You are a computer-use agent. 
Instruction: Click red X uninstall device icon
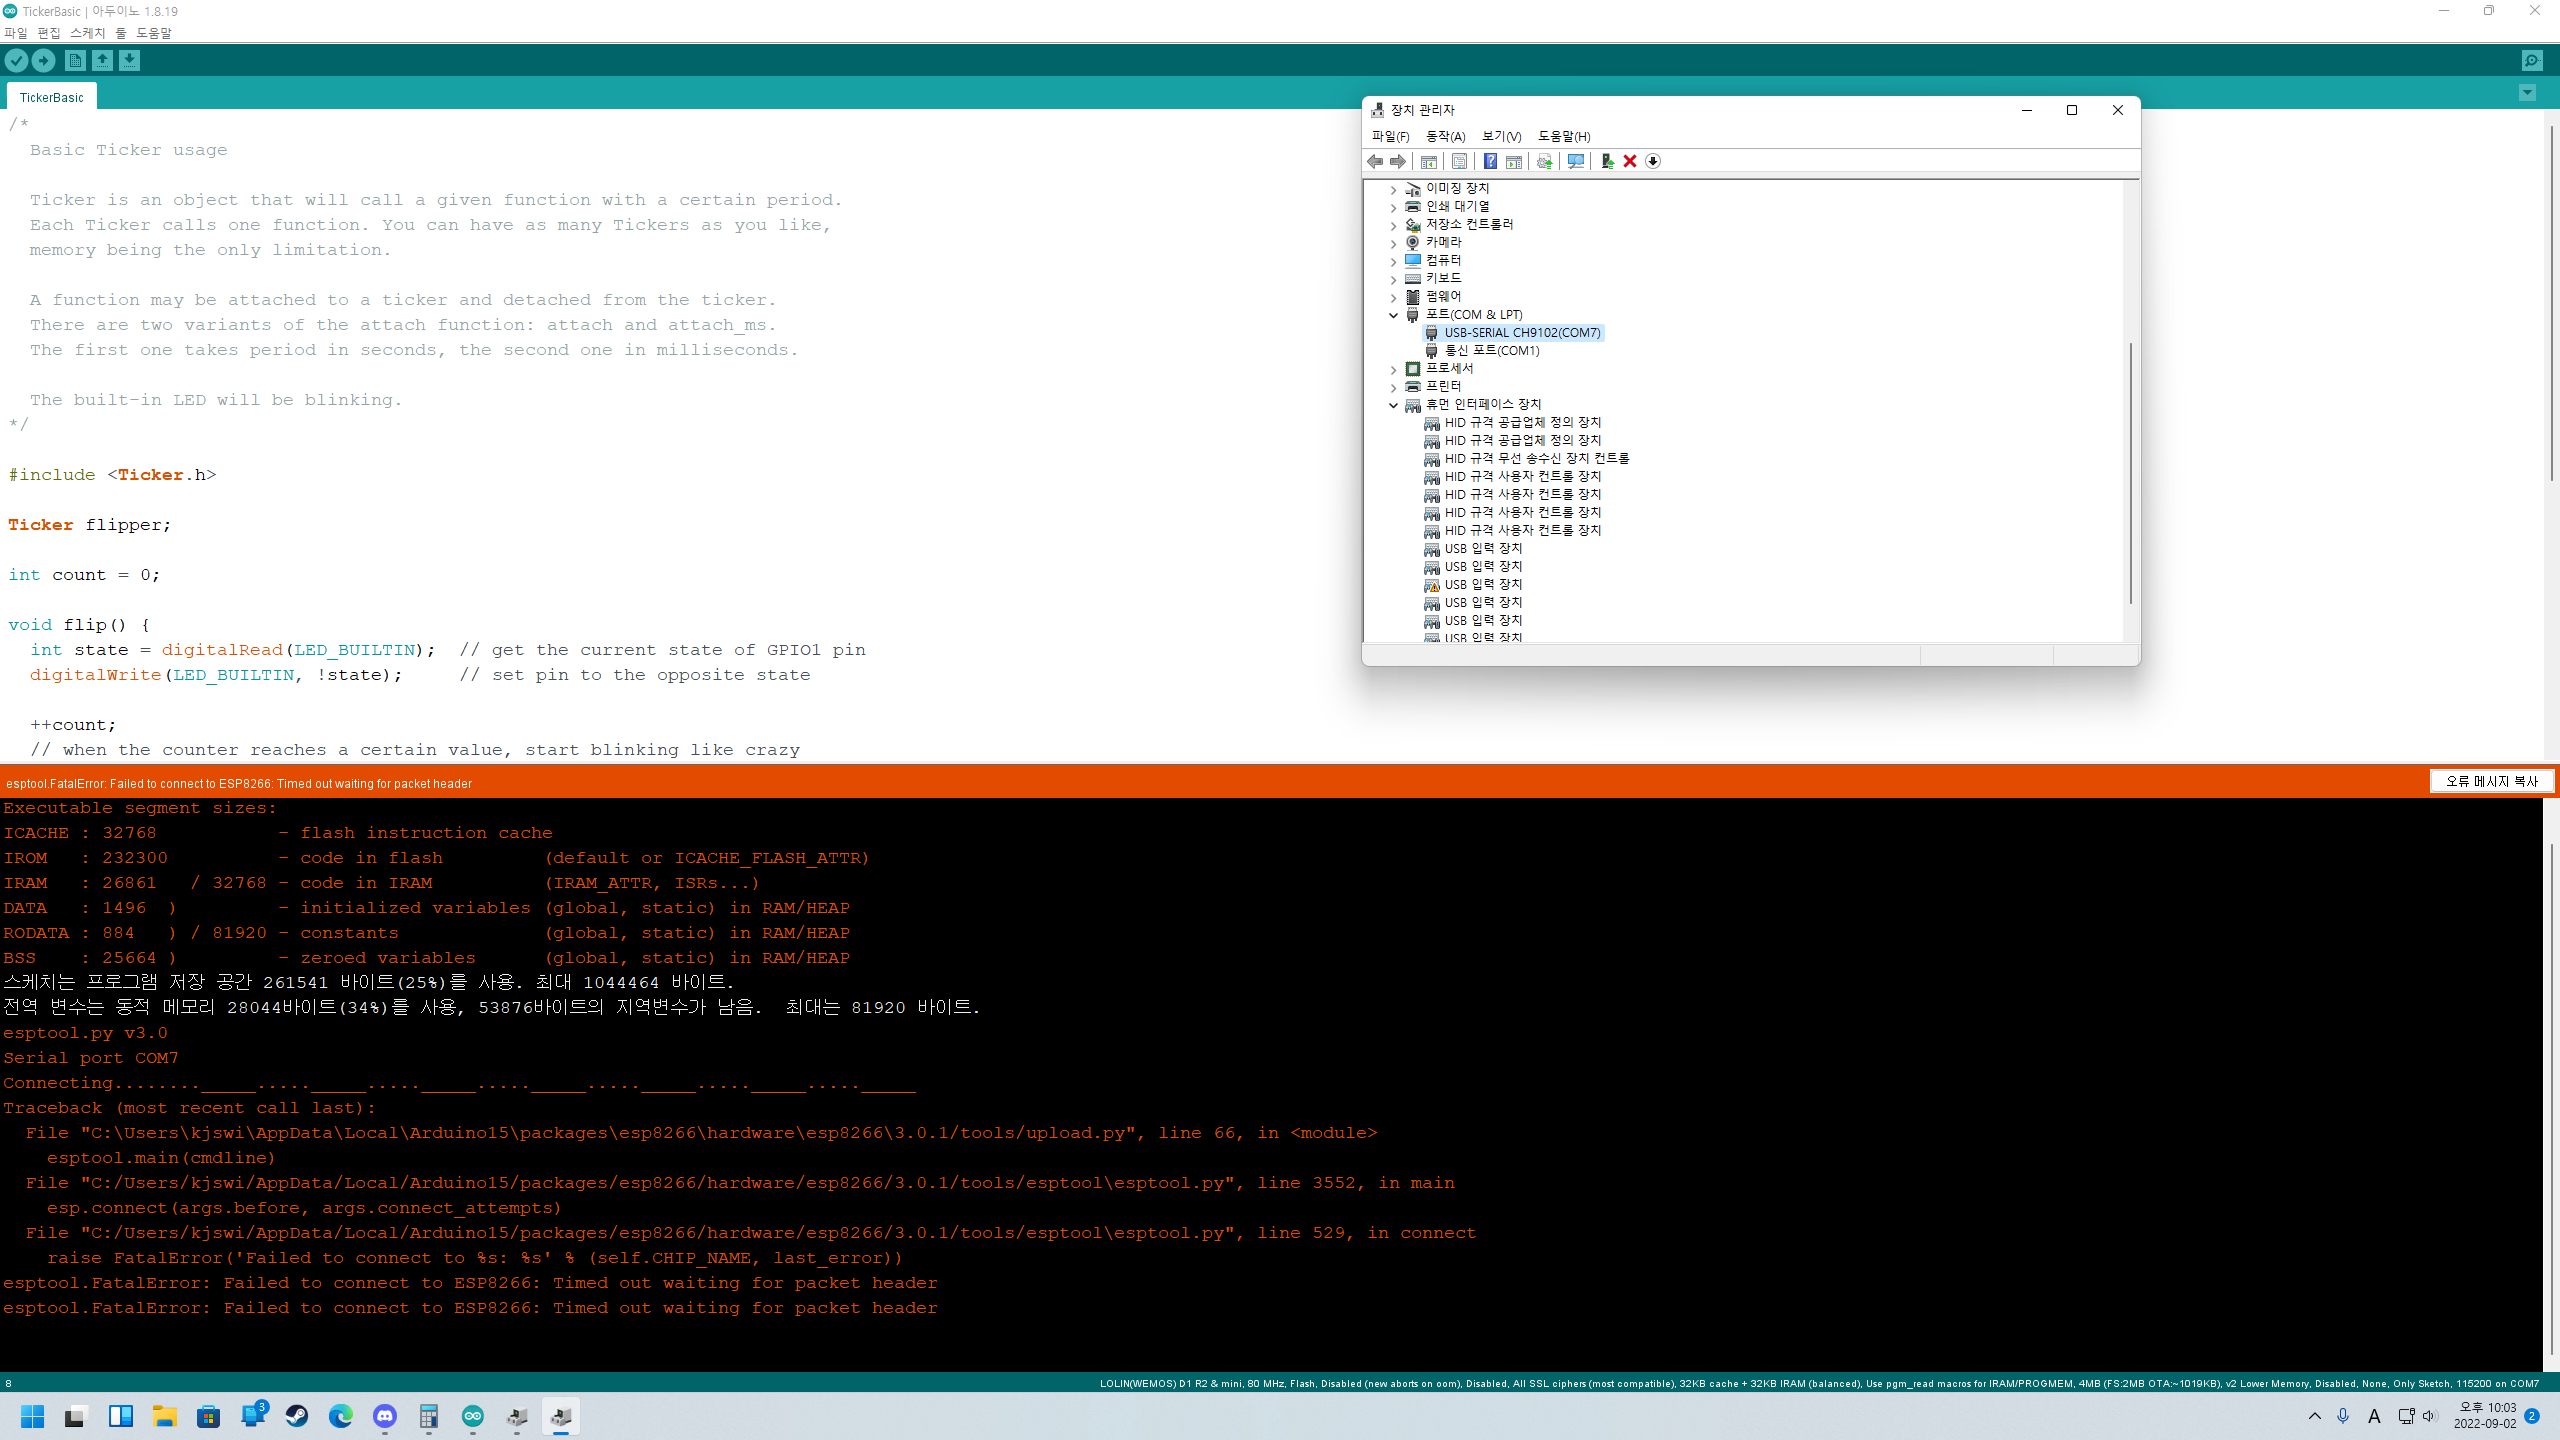pyautogui.click(x=1630, y=161)
